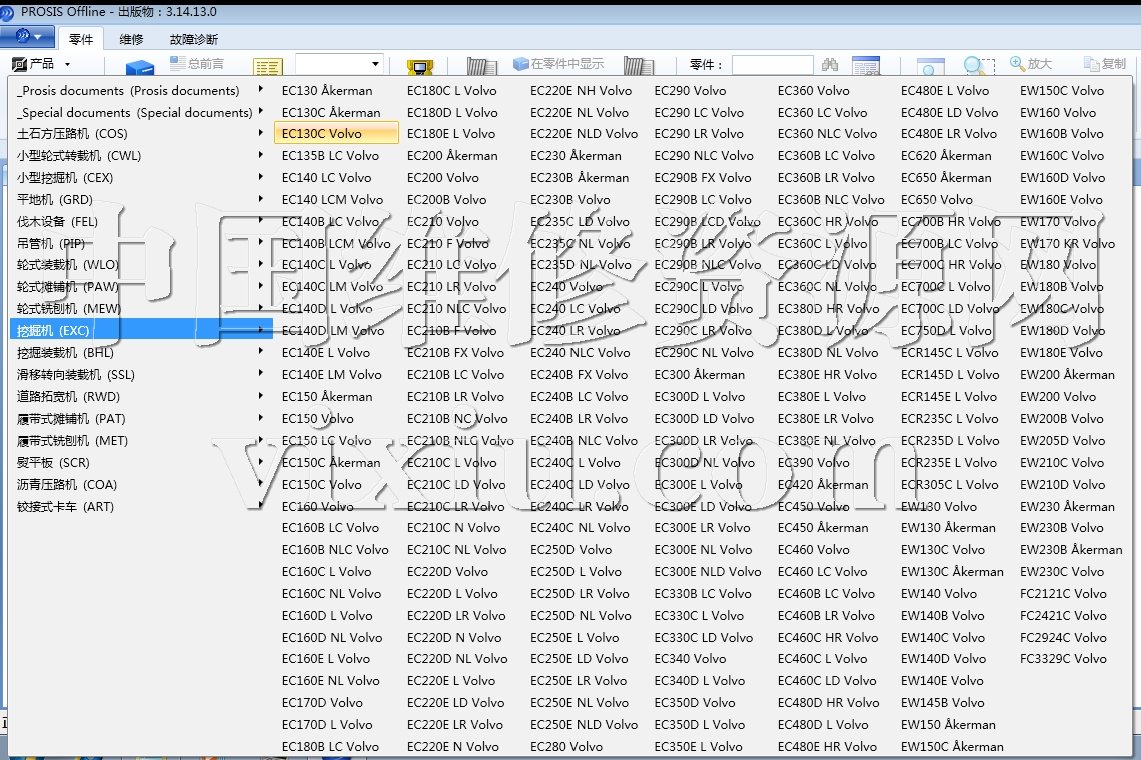Click the 复制 copy button

pos(1105,64)
